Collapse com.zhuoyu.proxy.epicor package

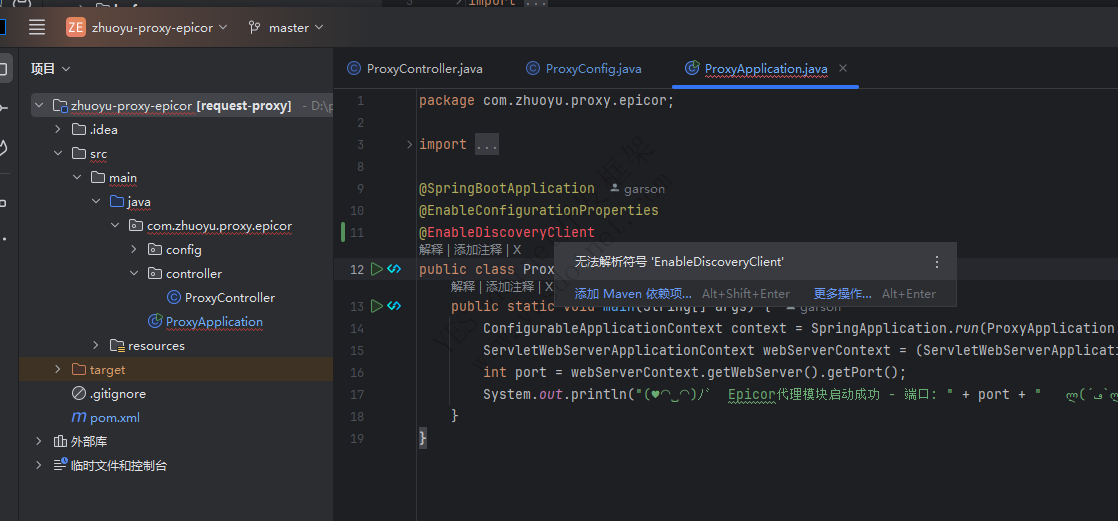click(x=115, y=226)
